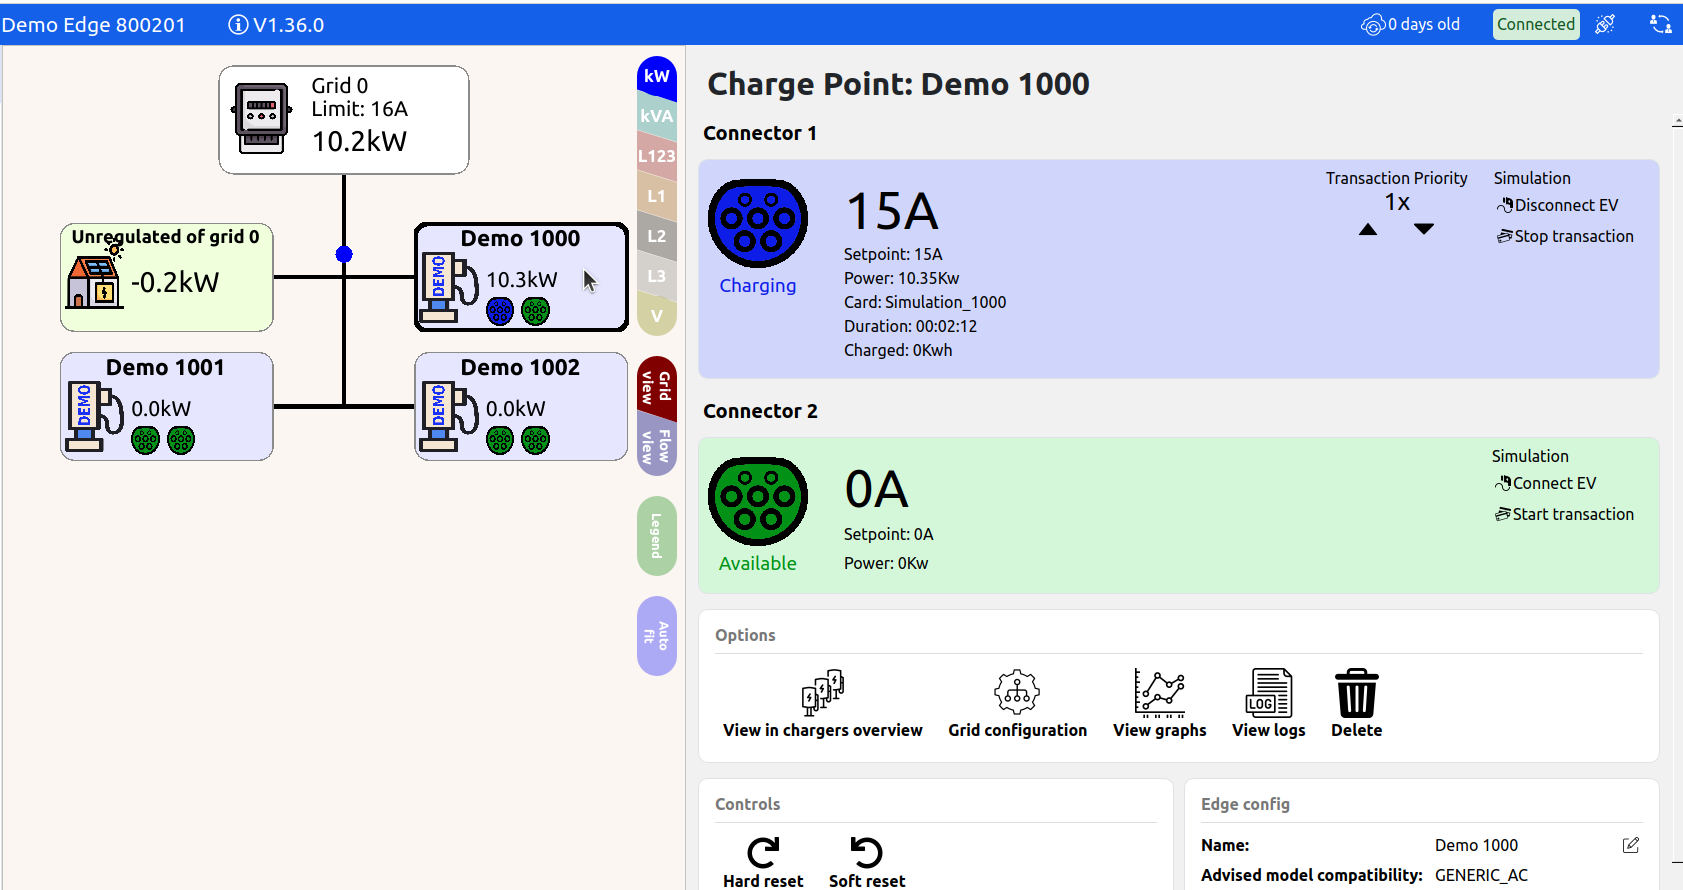Edit the charge point name with pencil icon

coord(1631,845)
